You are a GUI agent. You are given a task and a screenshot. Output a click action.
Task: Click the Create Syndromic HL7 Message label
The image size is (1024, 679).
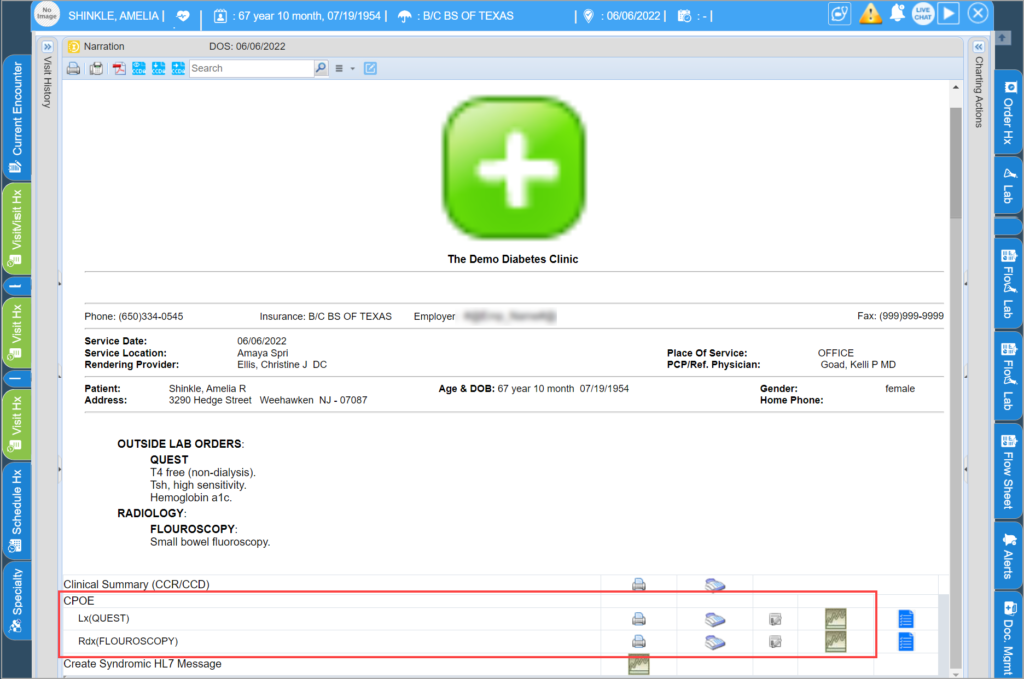point(142,664)
